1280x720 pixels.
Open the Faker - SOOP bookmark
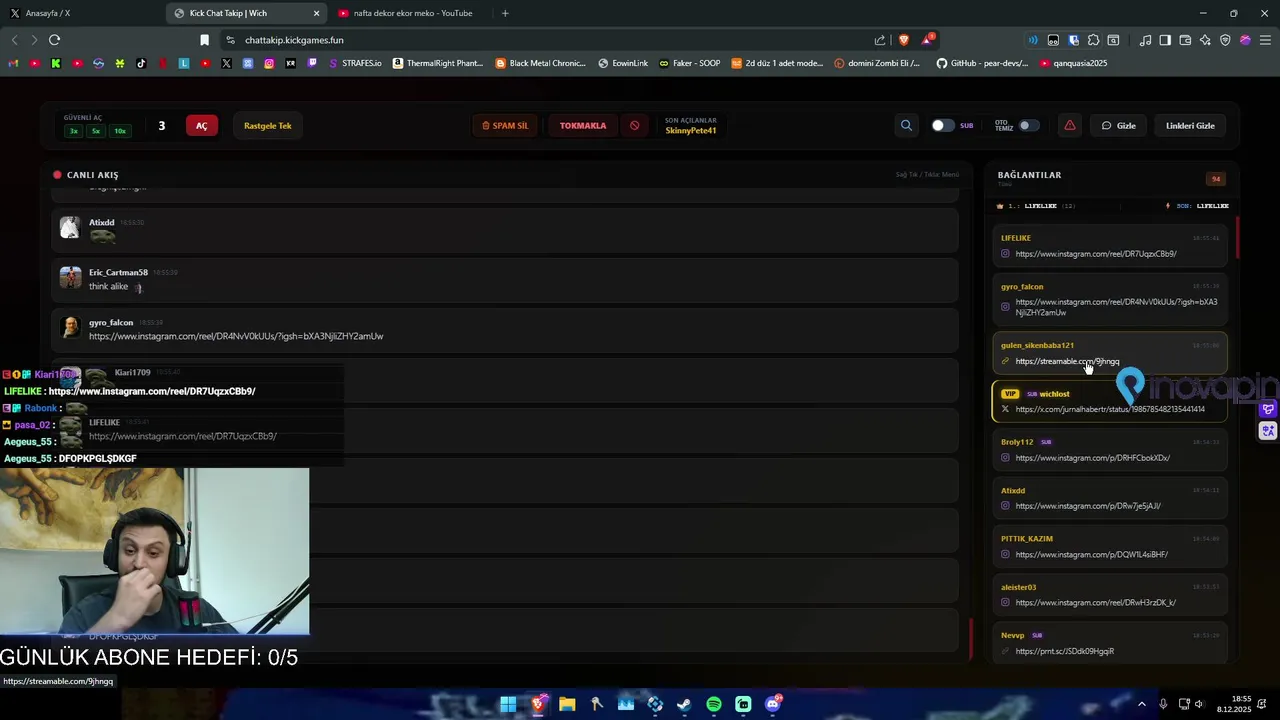tap(689, 63)
